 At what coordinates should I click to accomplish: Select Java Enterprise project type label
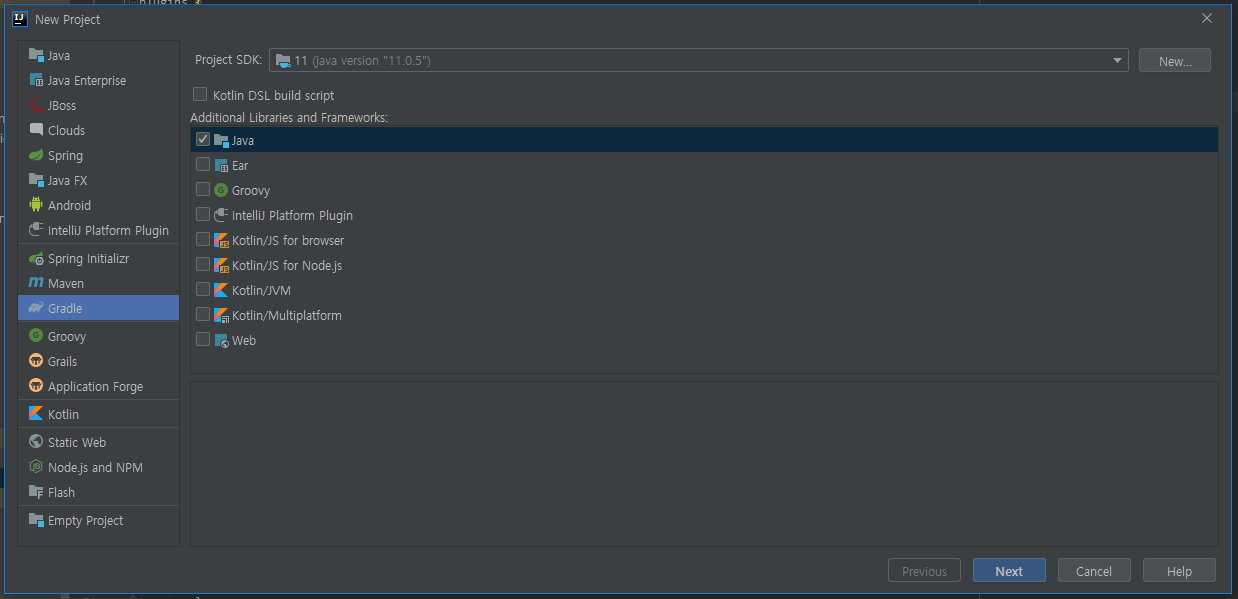[87, 80]
